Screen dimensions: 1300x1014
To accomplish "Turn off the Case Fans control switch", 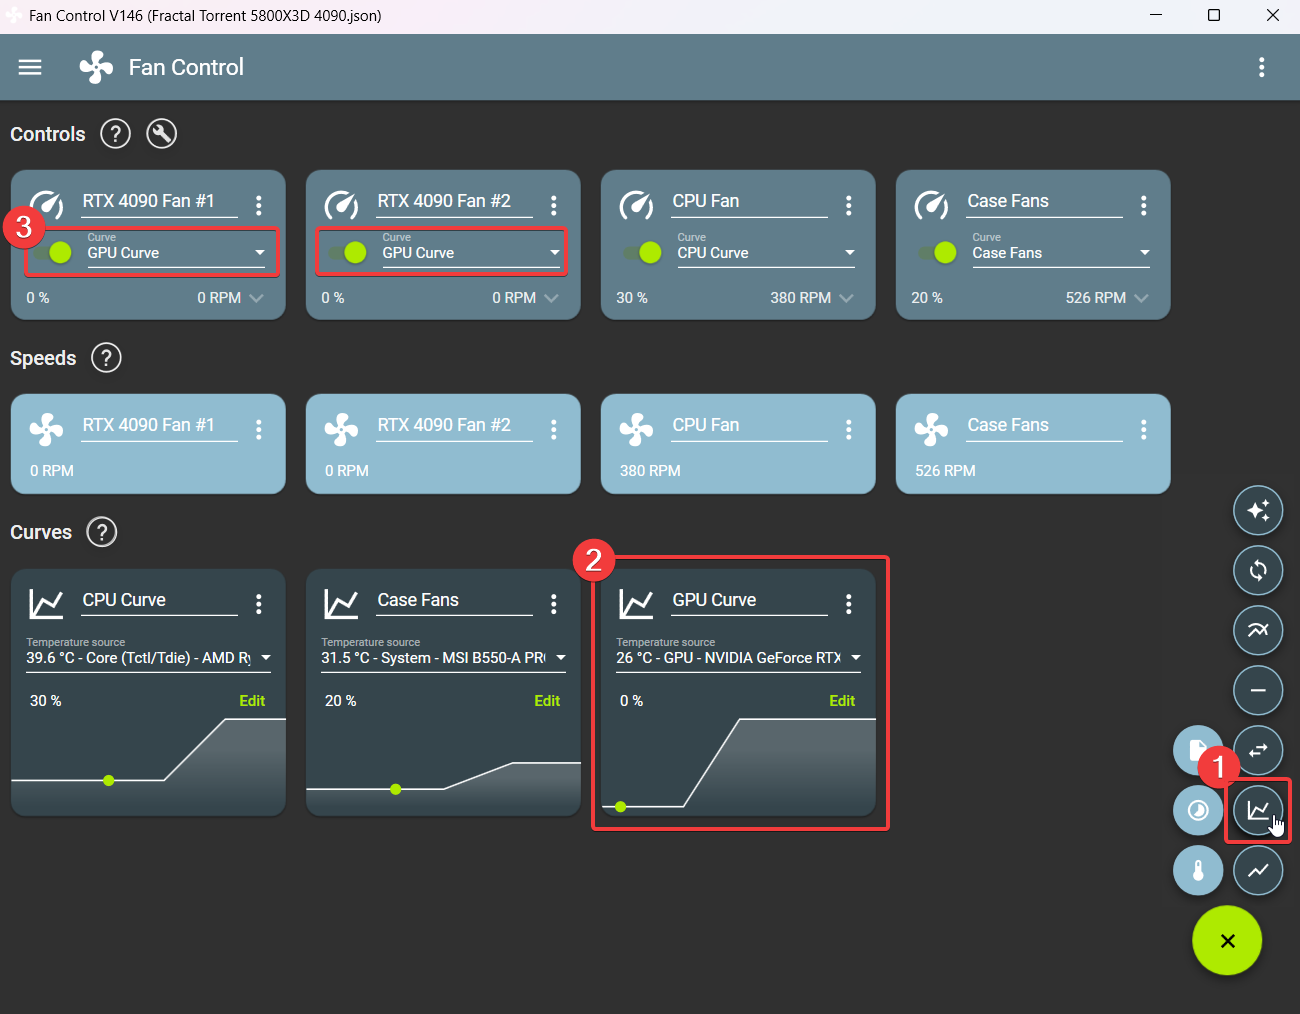I will (937, 253).
